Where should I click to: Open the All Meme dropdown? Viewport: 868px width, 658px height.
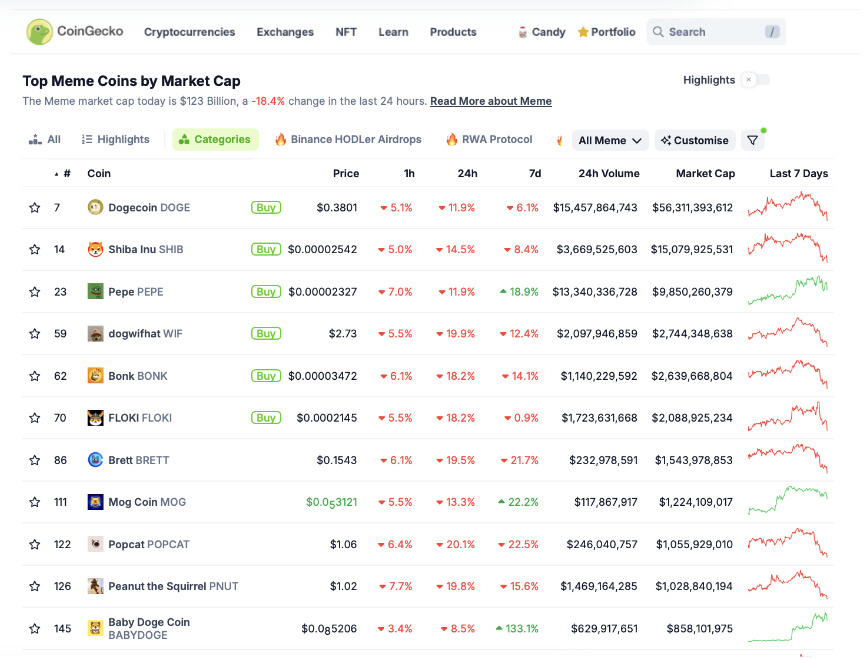[x=610, y=141]
